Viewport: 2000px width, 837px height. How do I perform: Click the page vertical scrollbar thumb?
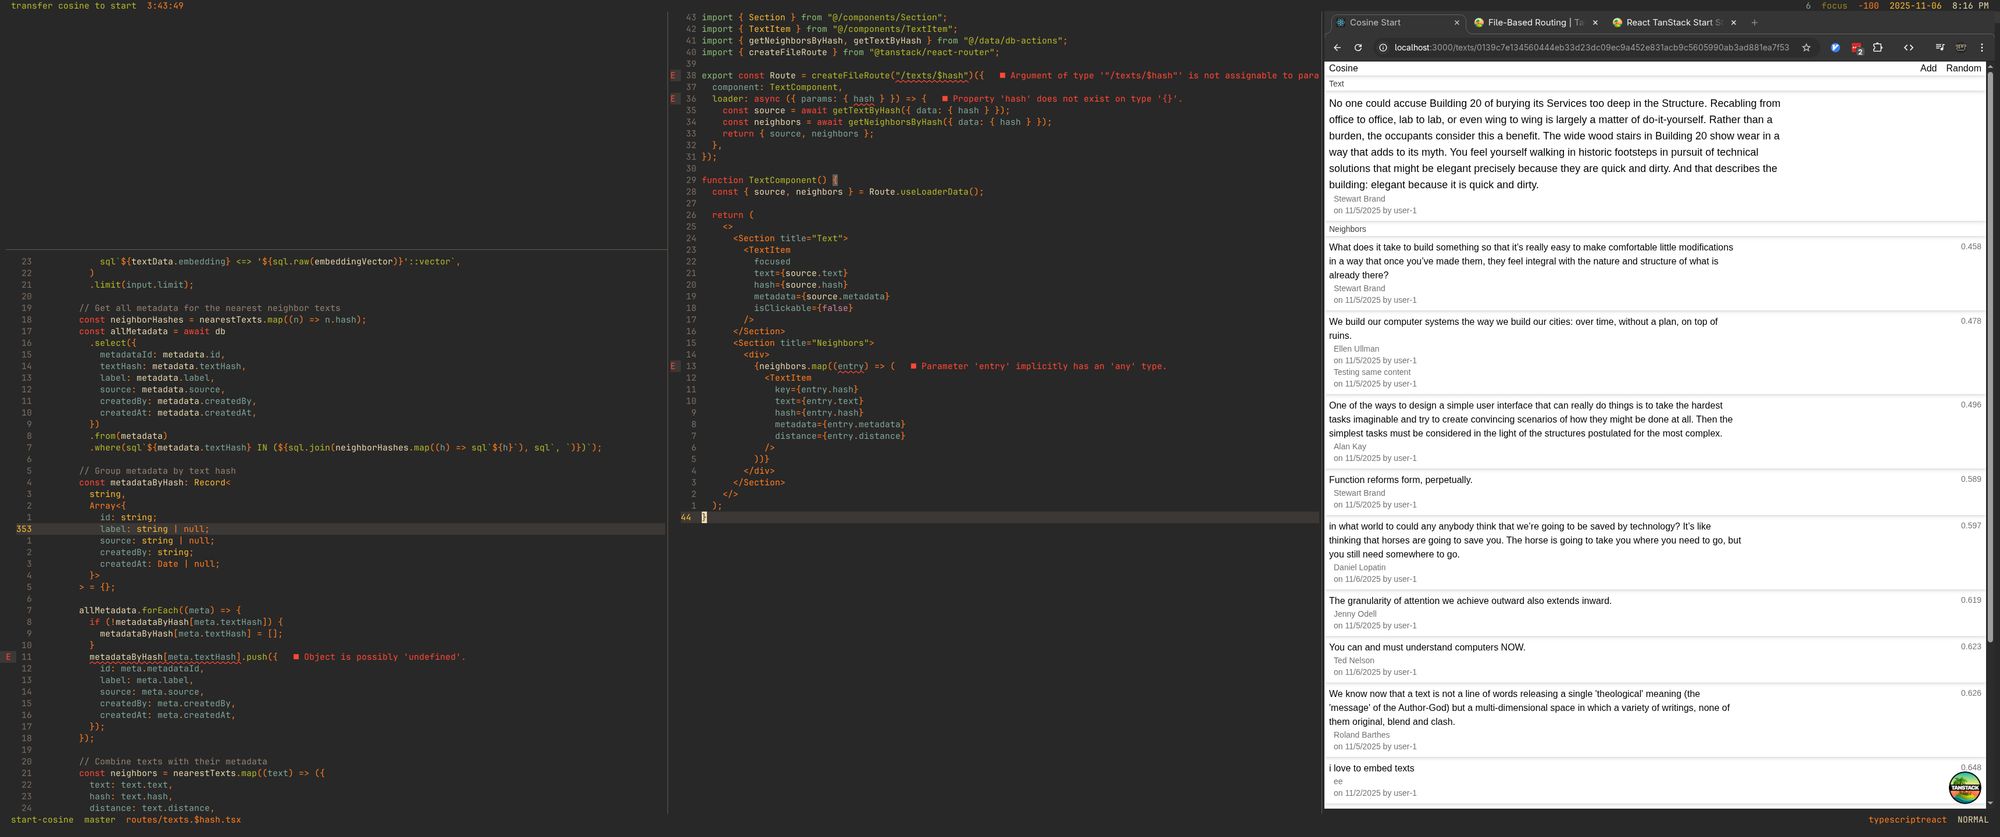tap(1990, 355)
